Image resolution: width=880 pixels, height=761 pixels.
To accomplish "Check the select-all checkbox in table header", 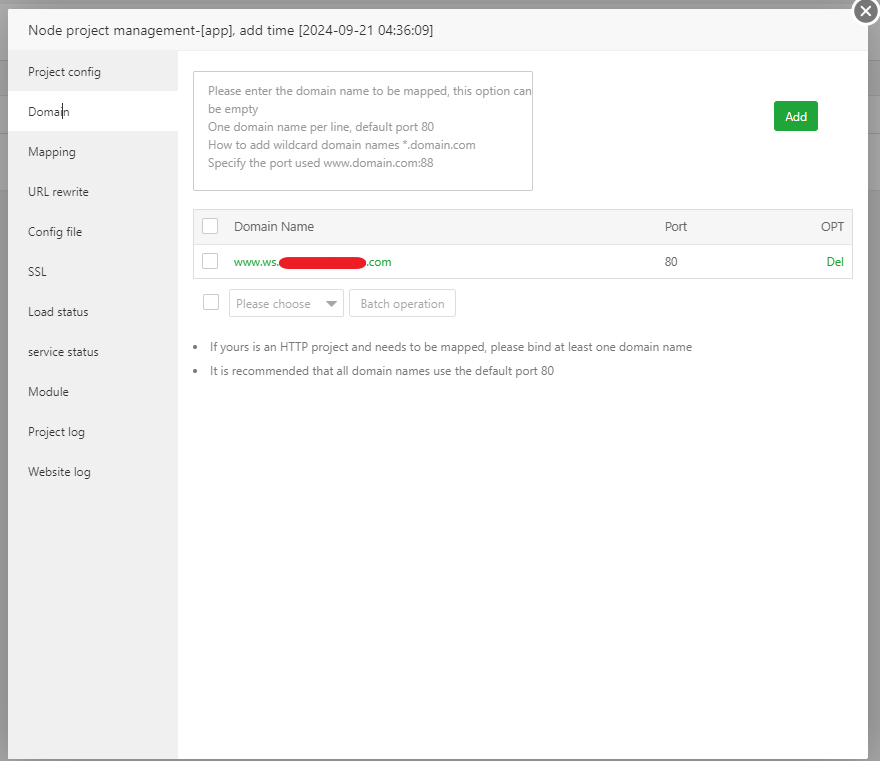I will (x=210, y=226).
